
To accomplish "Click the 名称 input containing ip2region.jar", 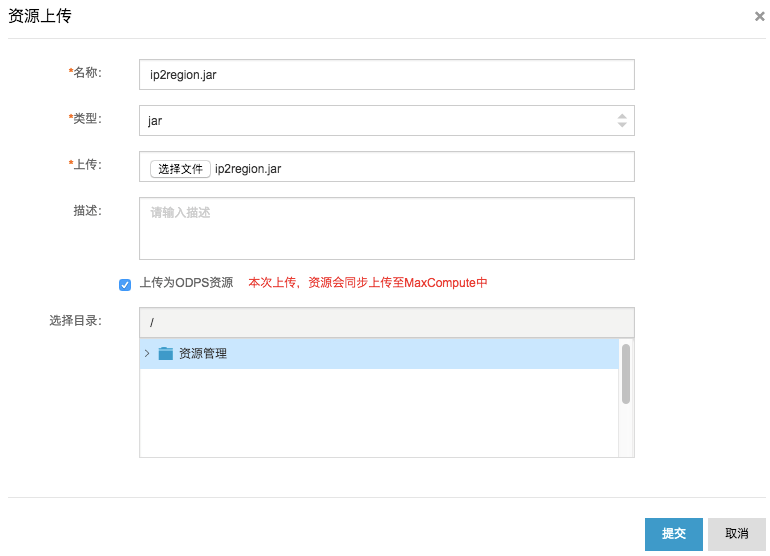I will pos(386,74).
